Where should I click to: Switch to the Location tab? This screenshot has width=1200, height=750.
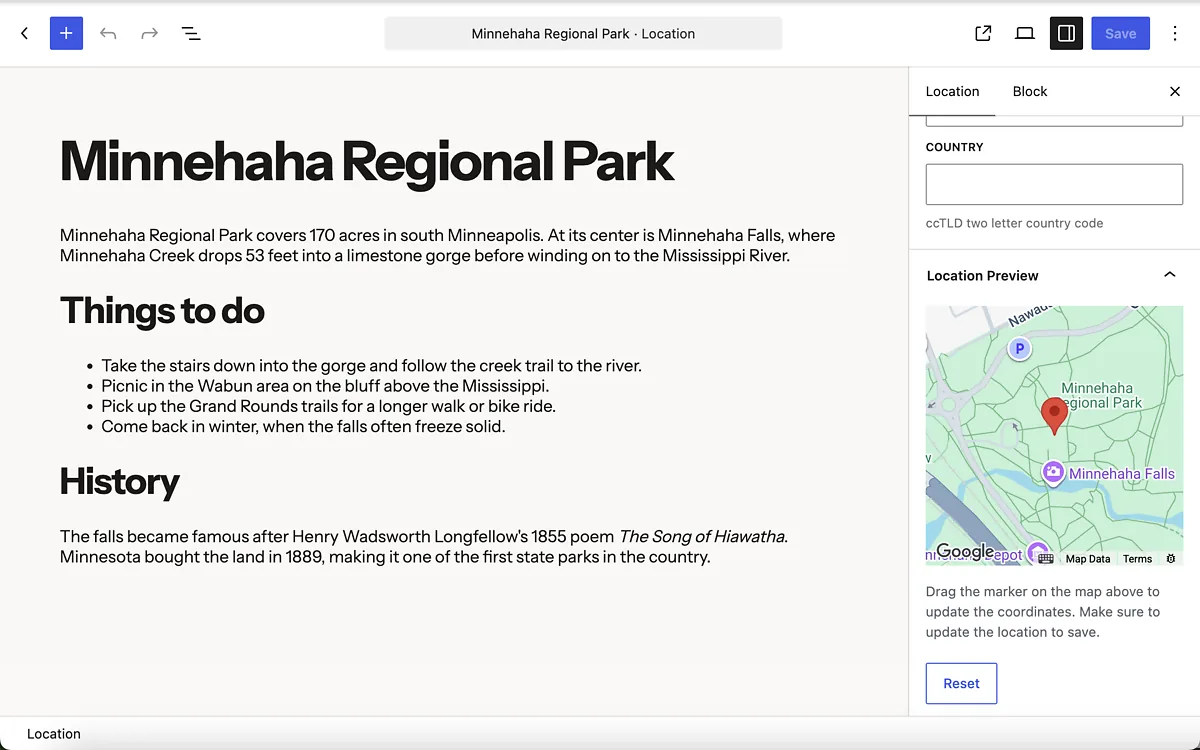pos(952,91)
